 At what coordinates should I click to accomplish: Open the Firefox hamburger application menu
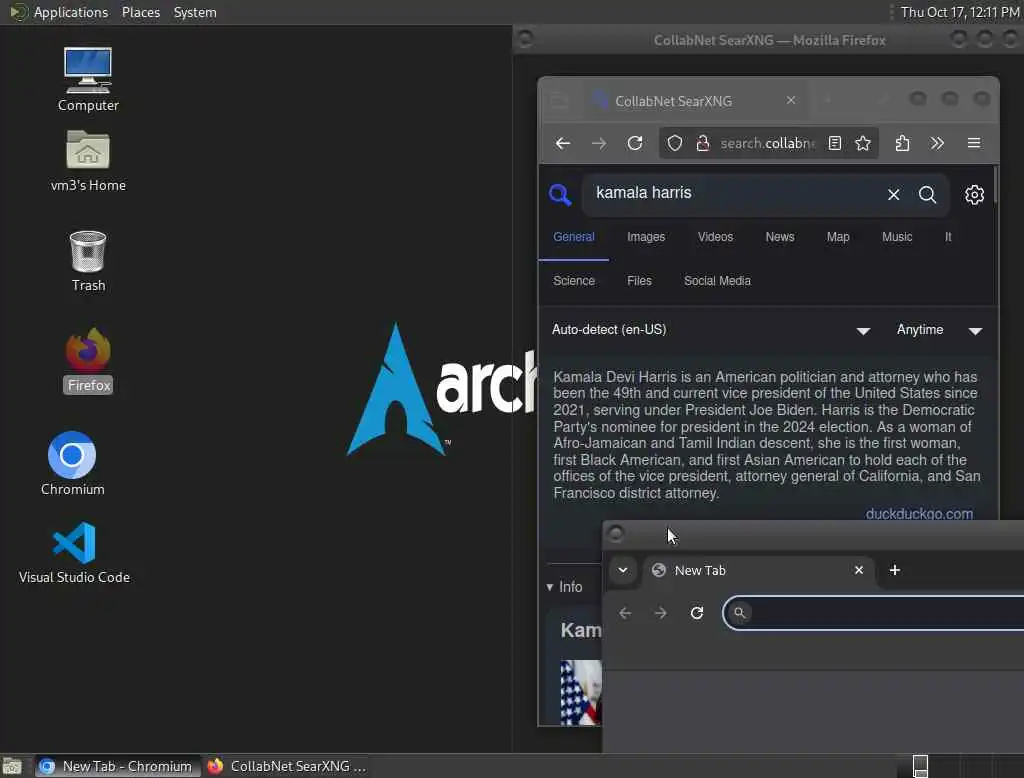[974, 143]
